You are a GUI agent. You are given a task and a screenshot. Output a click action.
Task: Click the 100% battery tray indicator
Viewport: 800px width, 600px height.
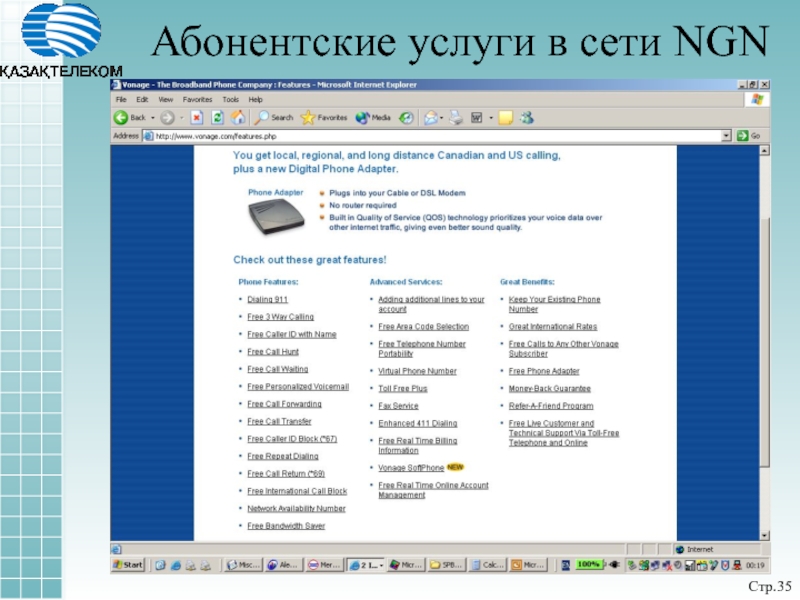click(x=588, y=564)
